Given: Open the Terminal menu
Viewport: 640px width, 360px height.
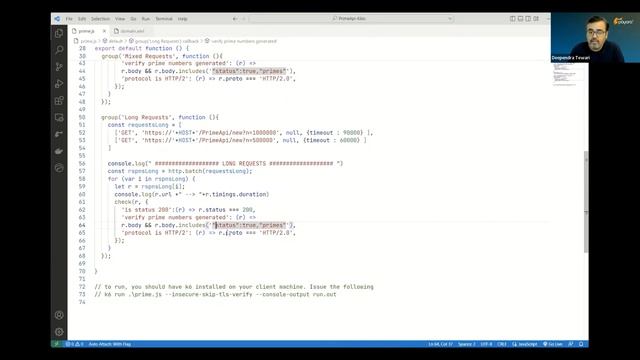Looking at the screenshot, I should (x=164, y=19).
